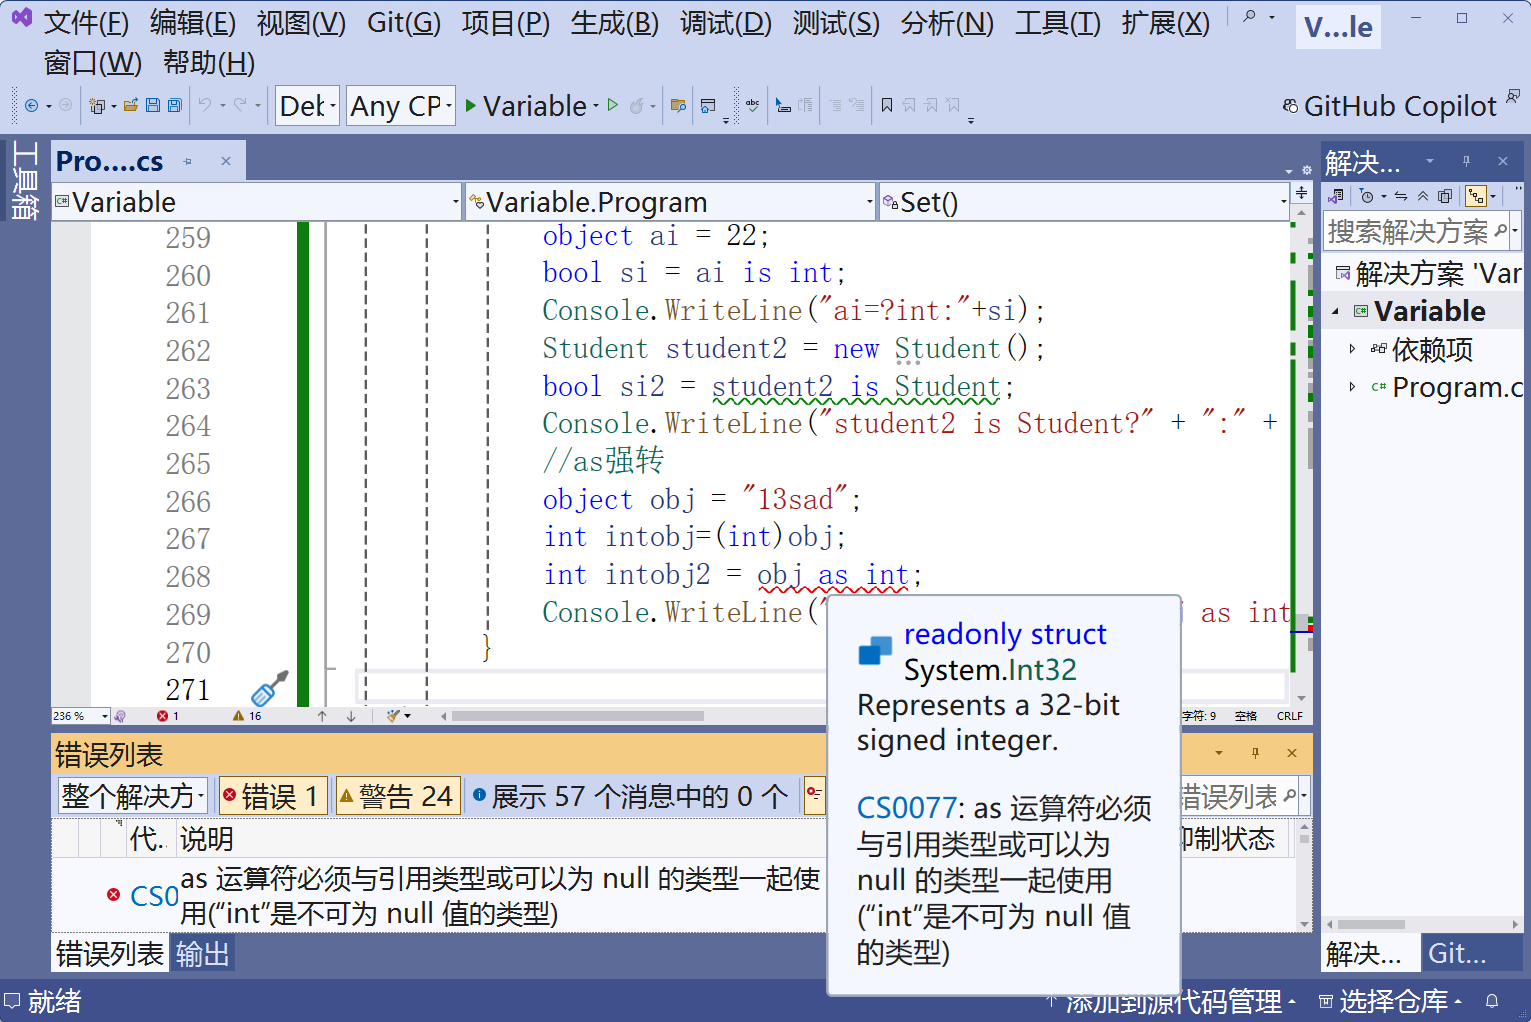Click the spell checker abc icon
The height and width of the screenshot is (1022, 1531).
[x=752, y=105]
